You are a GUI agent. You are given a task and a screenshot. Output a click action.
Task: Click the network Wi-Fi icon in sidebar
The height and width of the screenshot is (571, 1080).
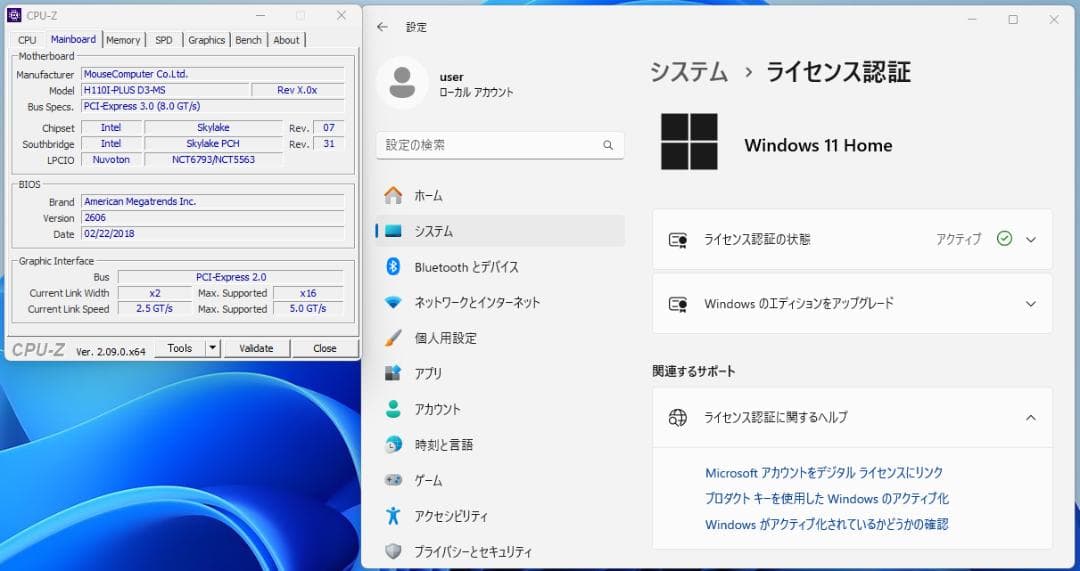click(393, 302)
